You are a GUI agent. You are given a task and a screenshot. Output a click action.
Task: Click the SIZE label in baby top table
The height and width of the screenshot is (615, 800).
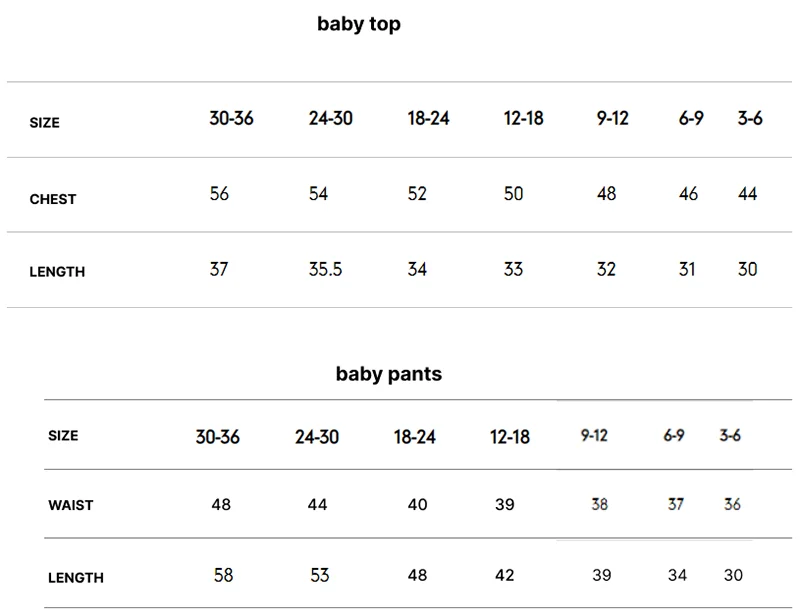click(x=44, y=122)
